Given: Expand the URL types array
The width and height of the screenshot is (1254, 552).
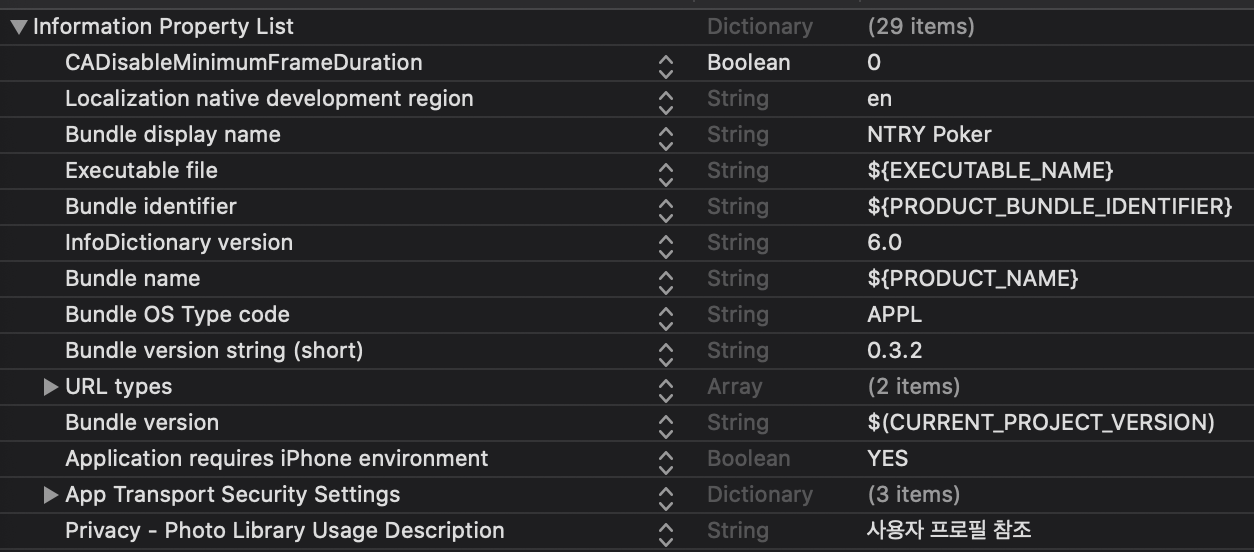Looking at the screenshot, I should pos(51,387).
